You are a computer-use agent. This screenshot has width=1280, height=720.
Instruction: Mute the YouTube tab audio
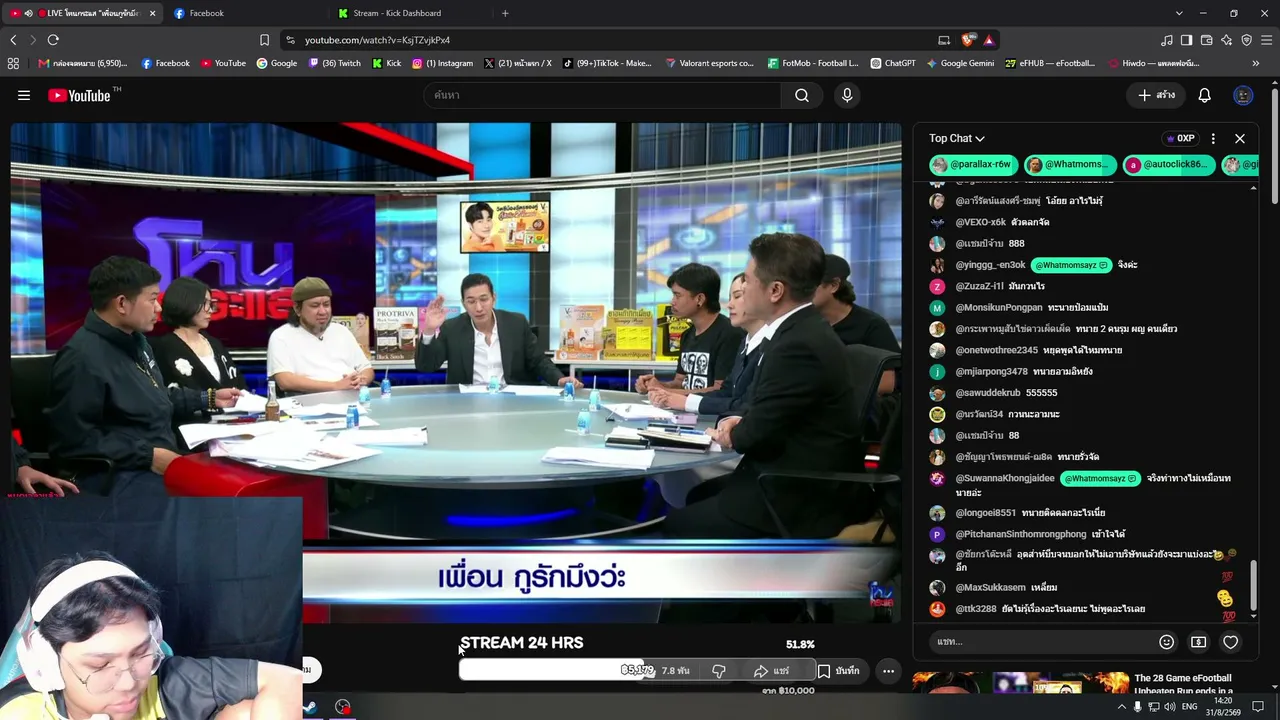point(28,13)
